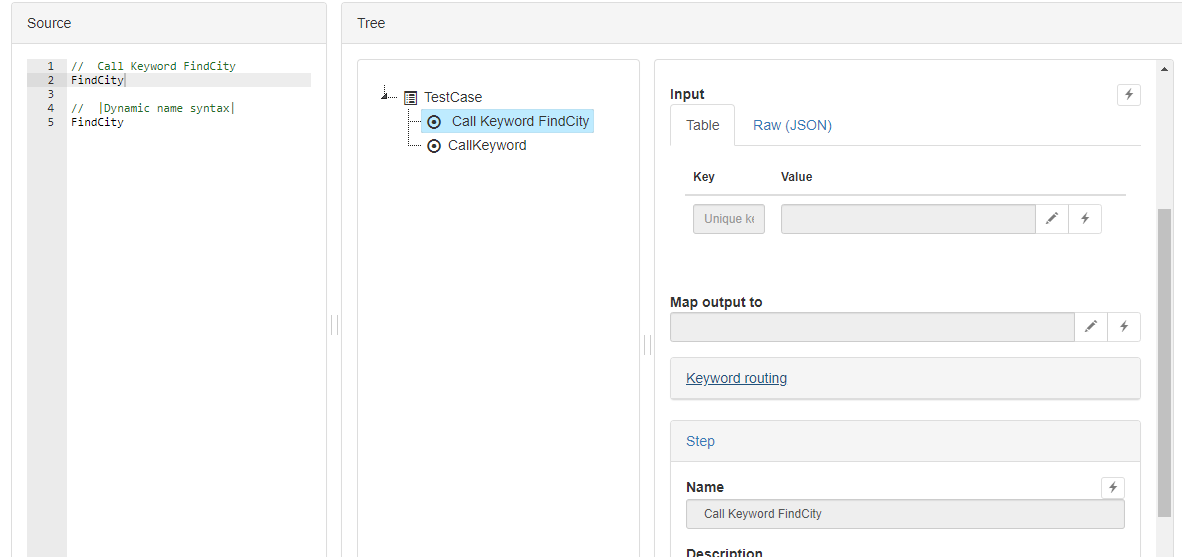The image size is (1182, 557).
Task: Click the circle icon of Call Keyword FindCity
Action: 434,121
